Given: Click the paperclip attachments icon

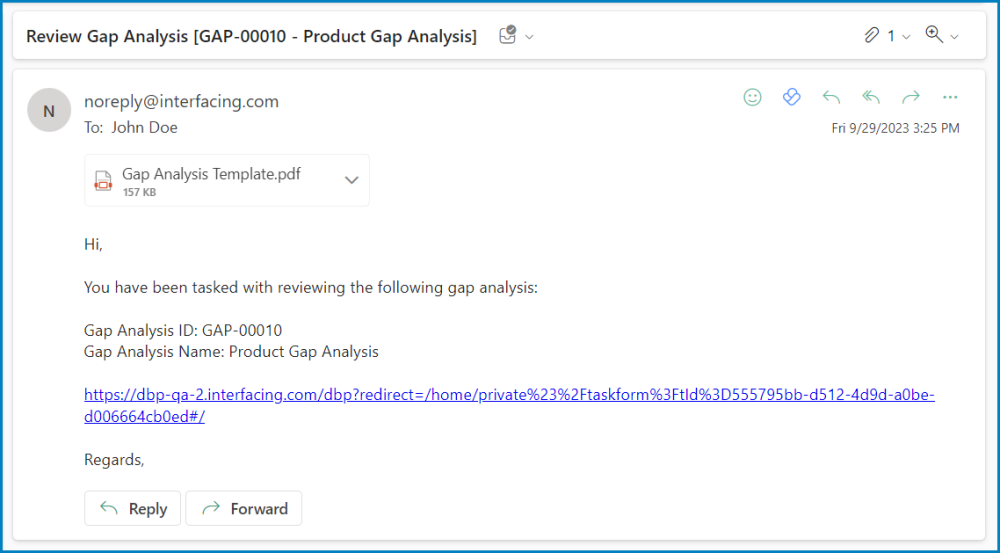Looking at the screenshot, I should coord(872,36).
